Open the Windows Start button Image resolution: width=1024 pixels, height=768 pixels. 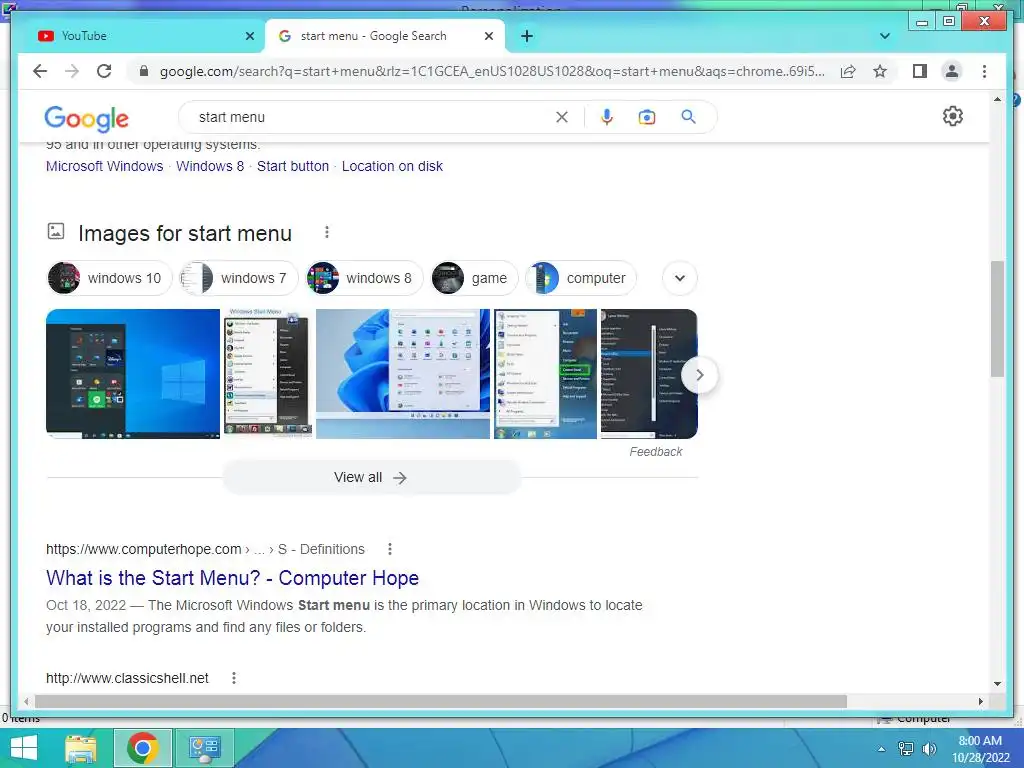pyautogui.click(x=24, y=748)
